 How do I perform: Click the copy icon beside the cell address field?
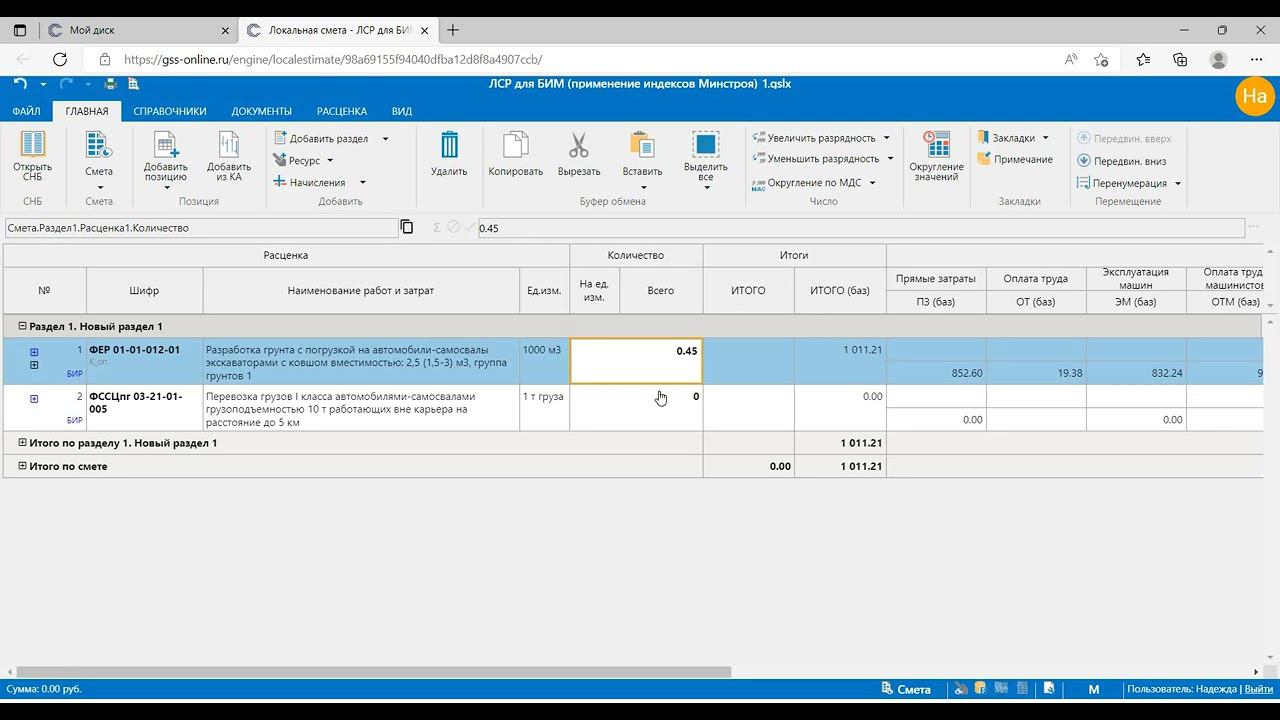[x=407, y=227]
